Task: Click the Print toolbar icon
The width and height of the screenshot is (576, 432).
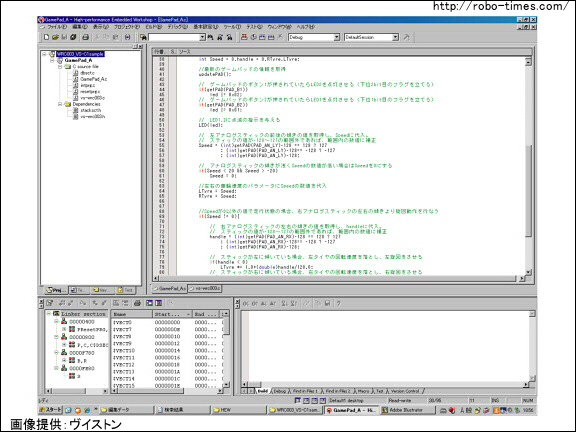Action: click(85, 37)
